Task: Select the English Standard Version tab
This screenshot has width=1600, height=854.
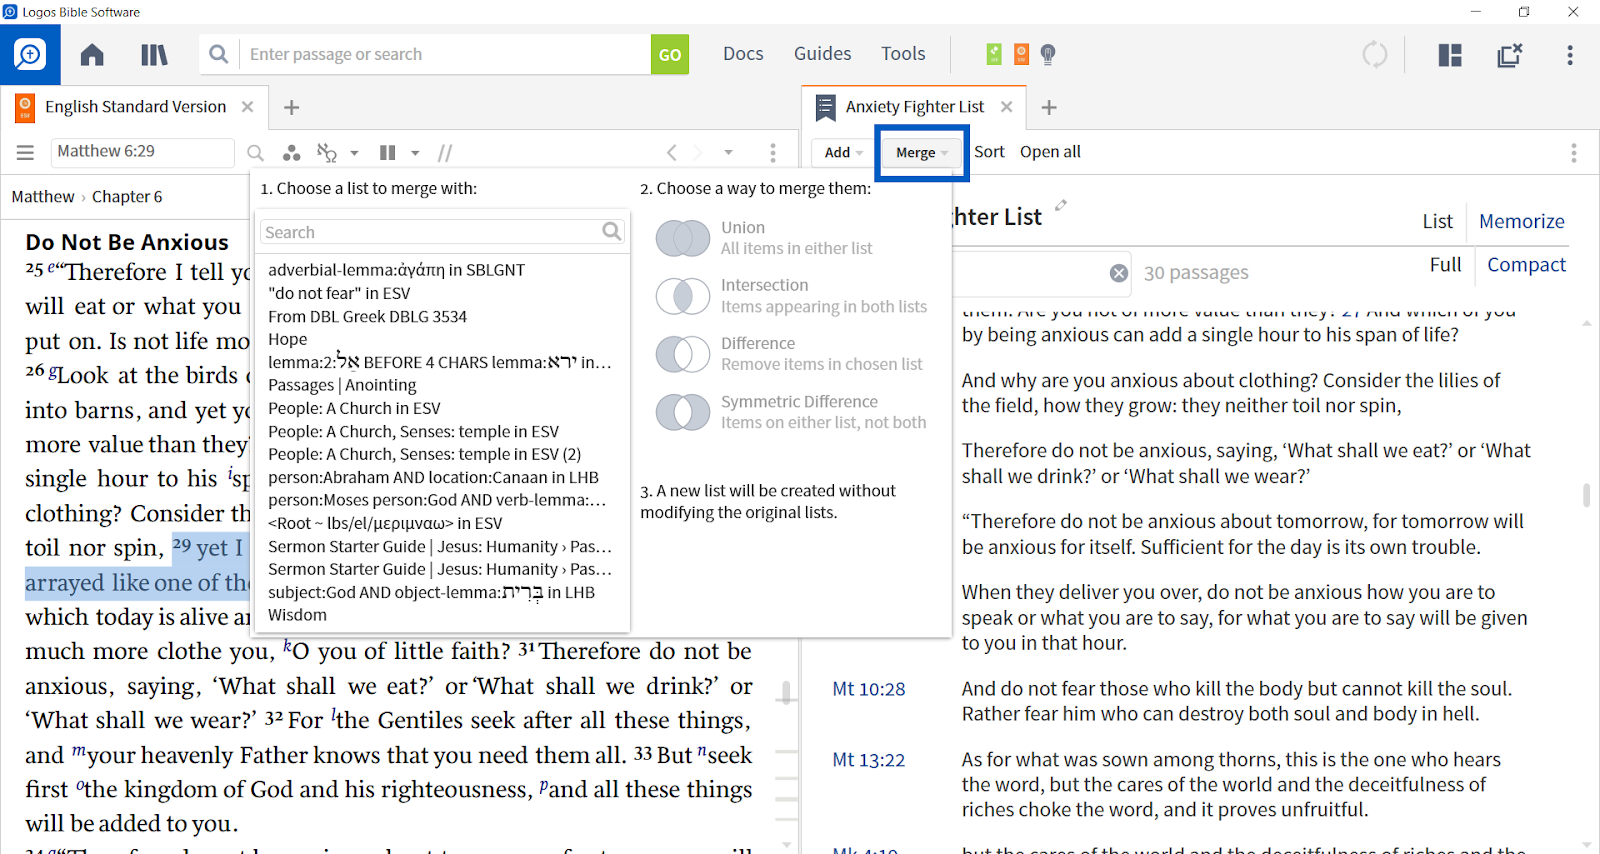Action: click(x=135, y=107)
